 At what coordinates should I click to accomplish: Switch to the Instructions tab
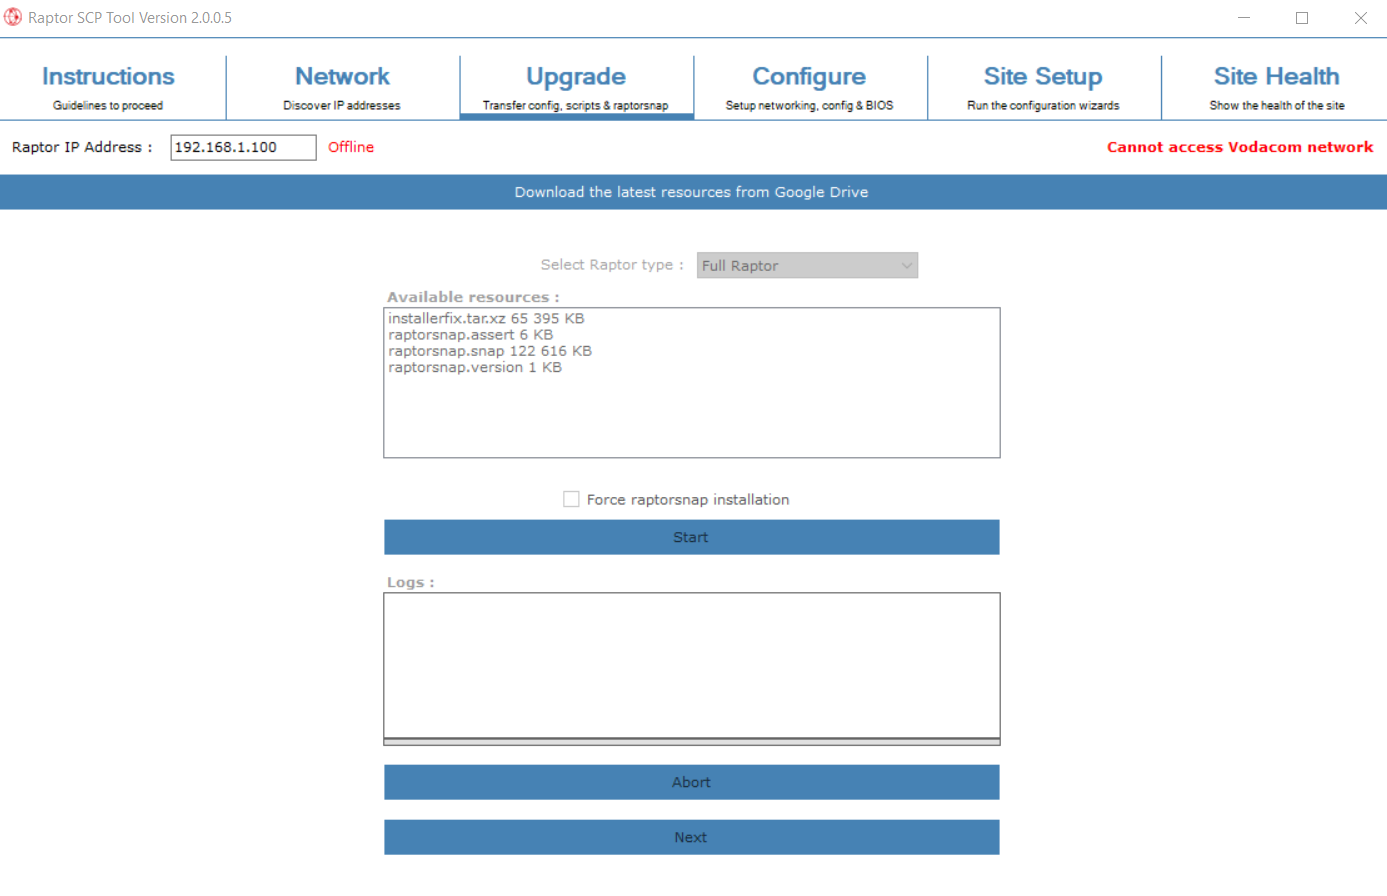point(107,85)
